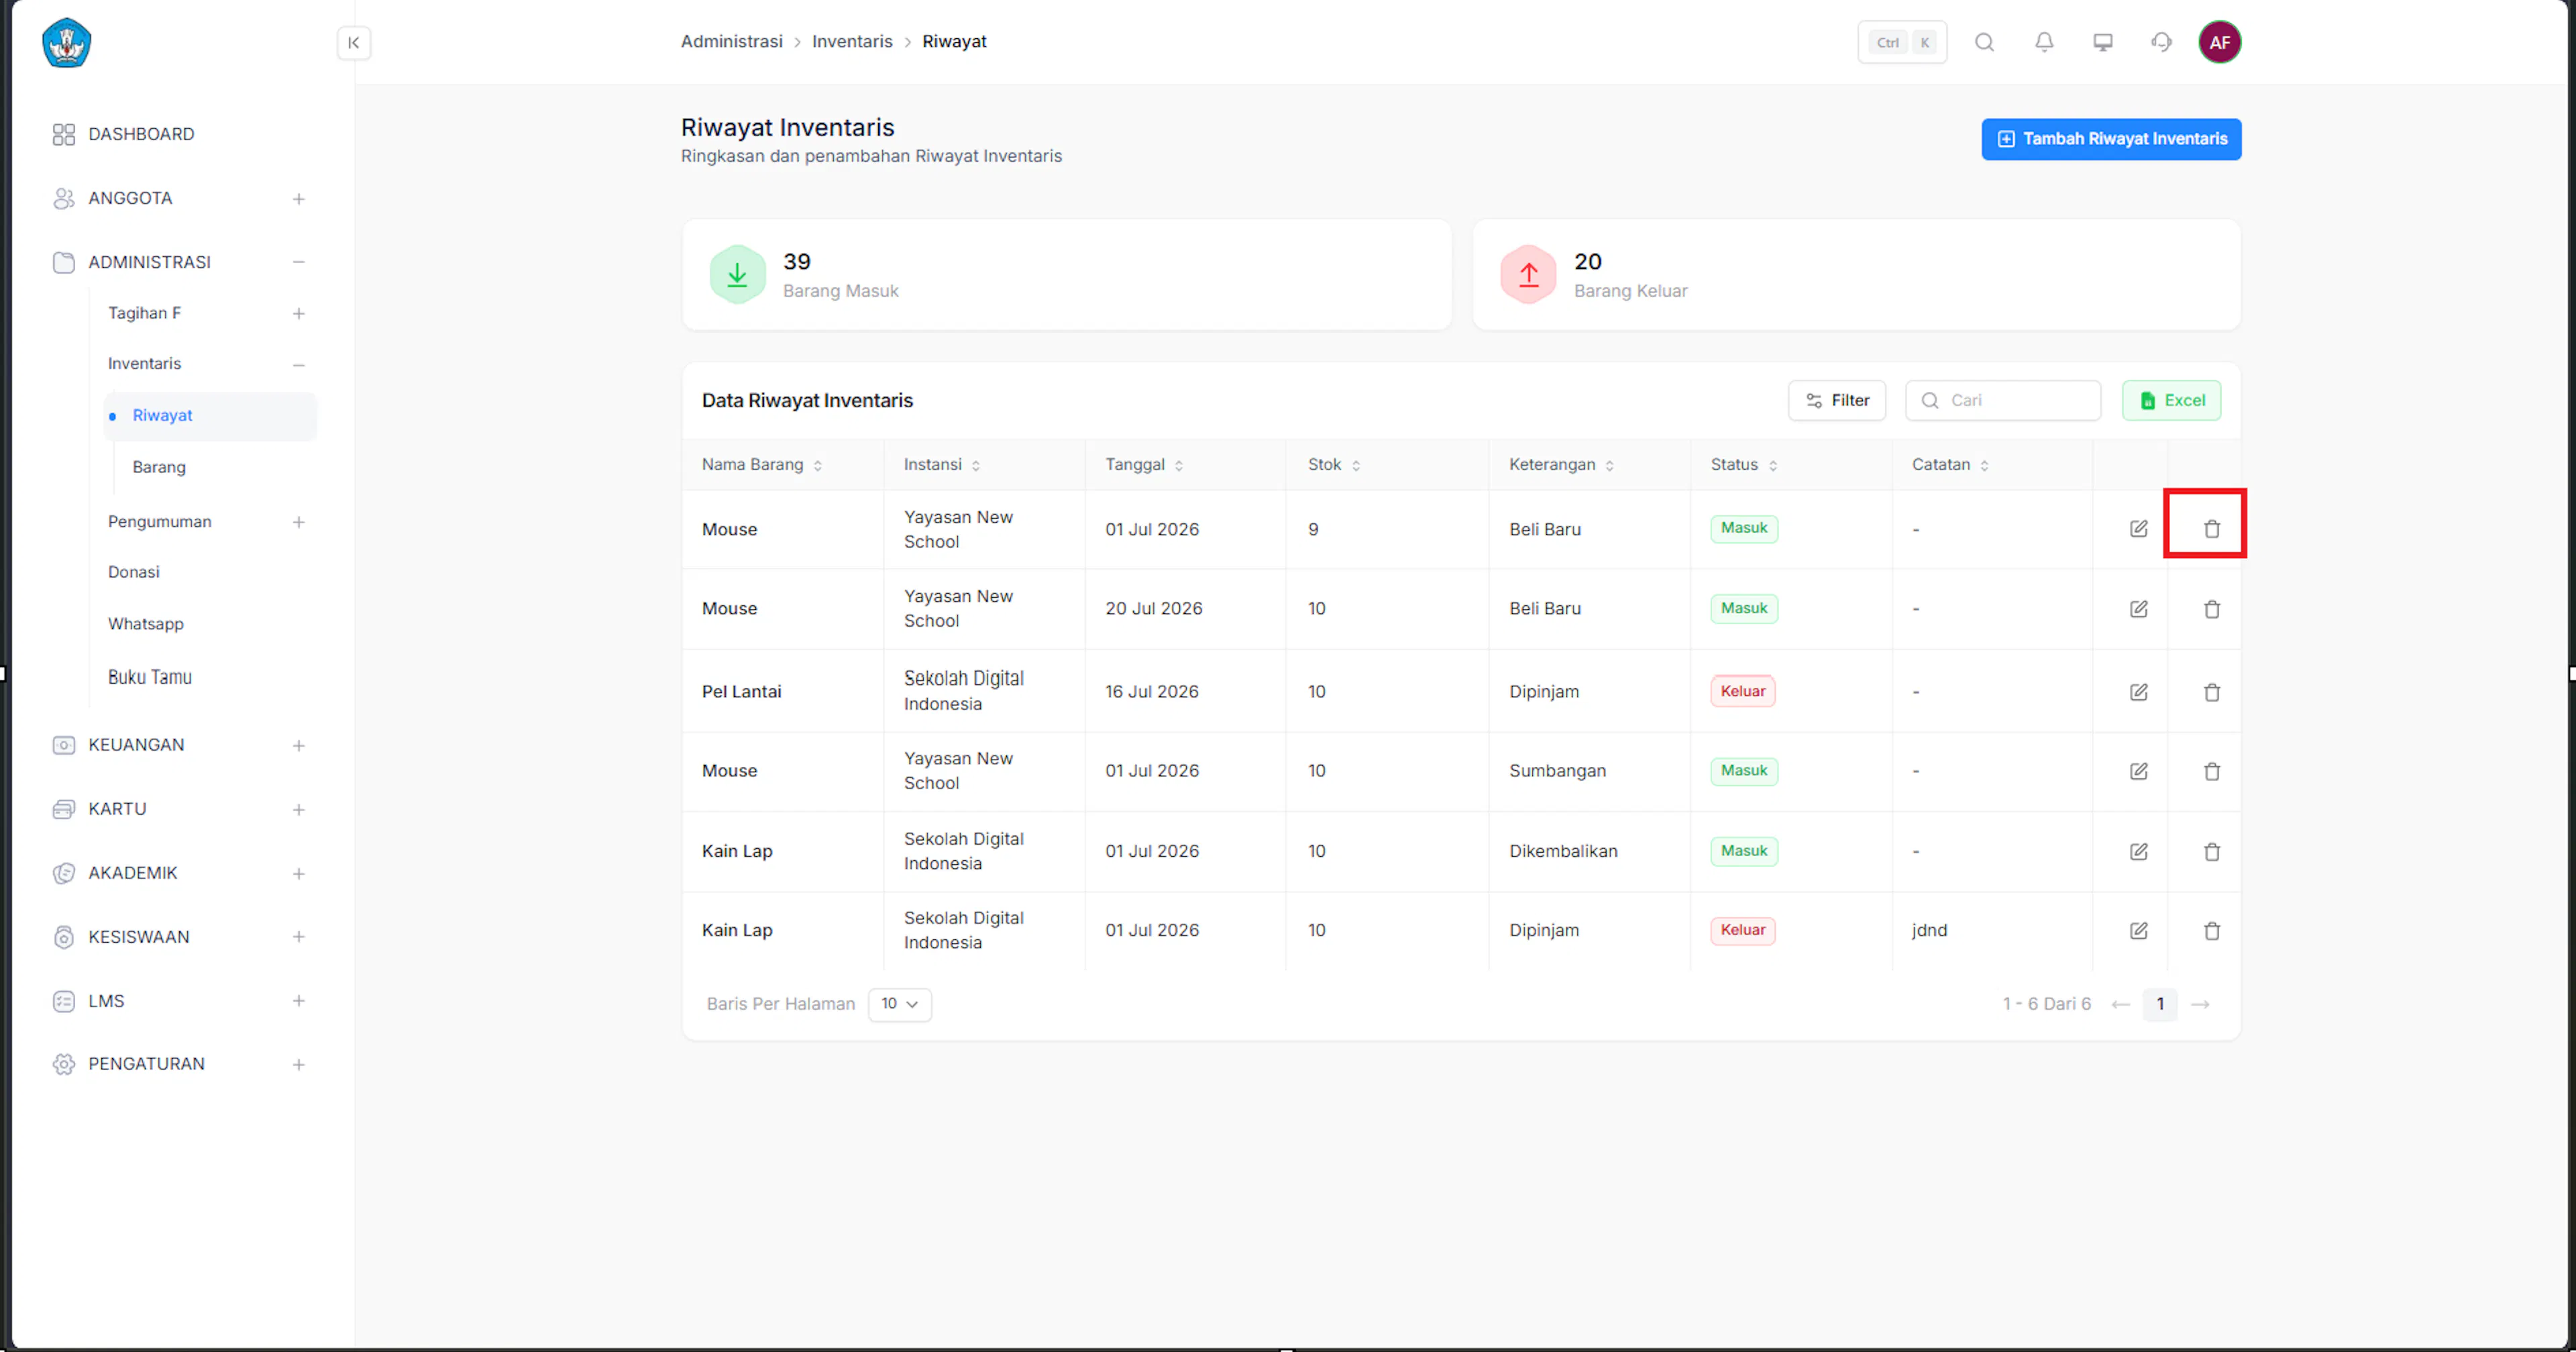The height and width of the screenshot is (1352, 2576).
Task: Sort table by Status column
Action: (1743, 465)
